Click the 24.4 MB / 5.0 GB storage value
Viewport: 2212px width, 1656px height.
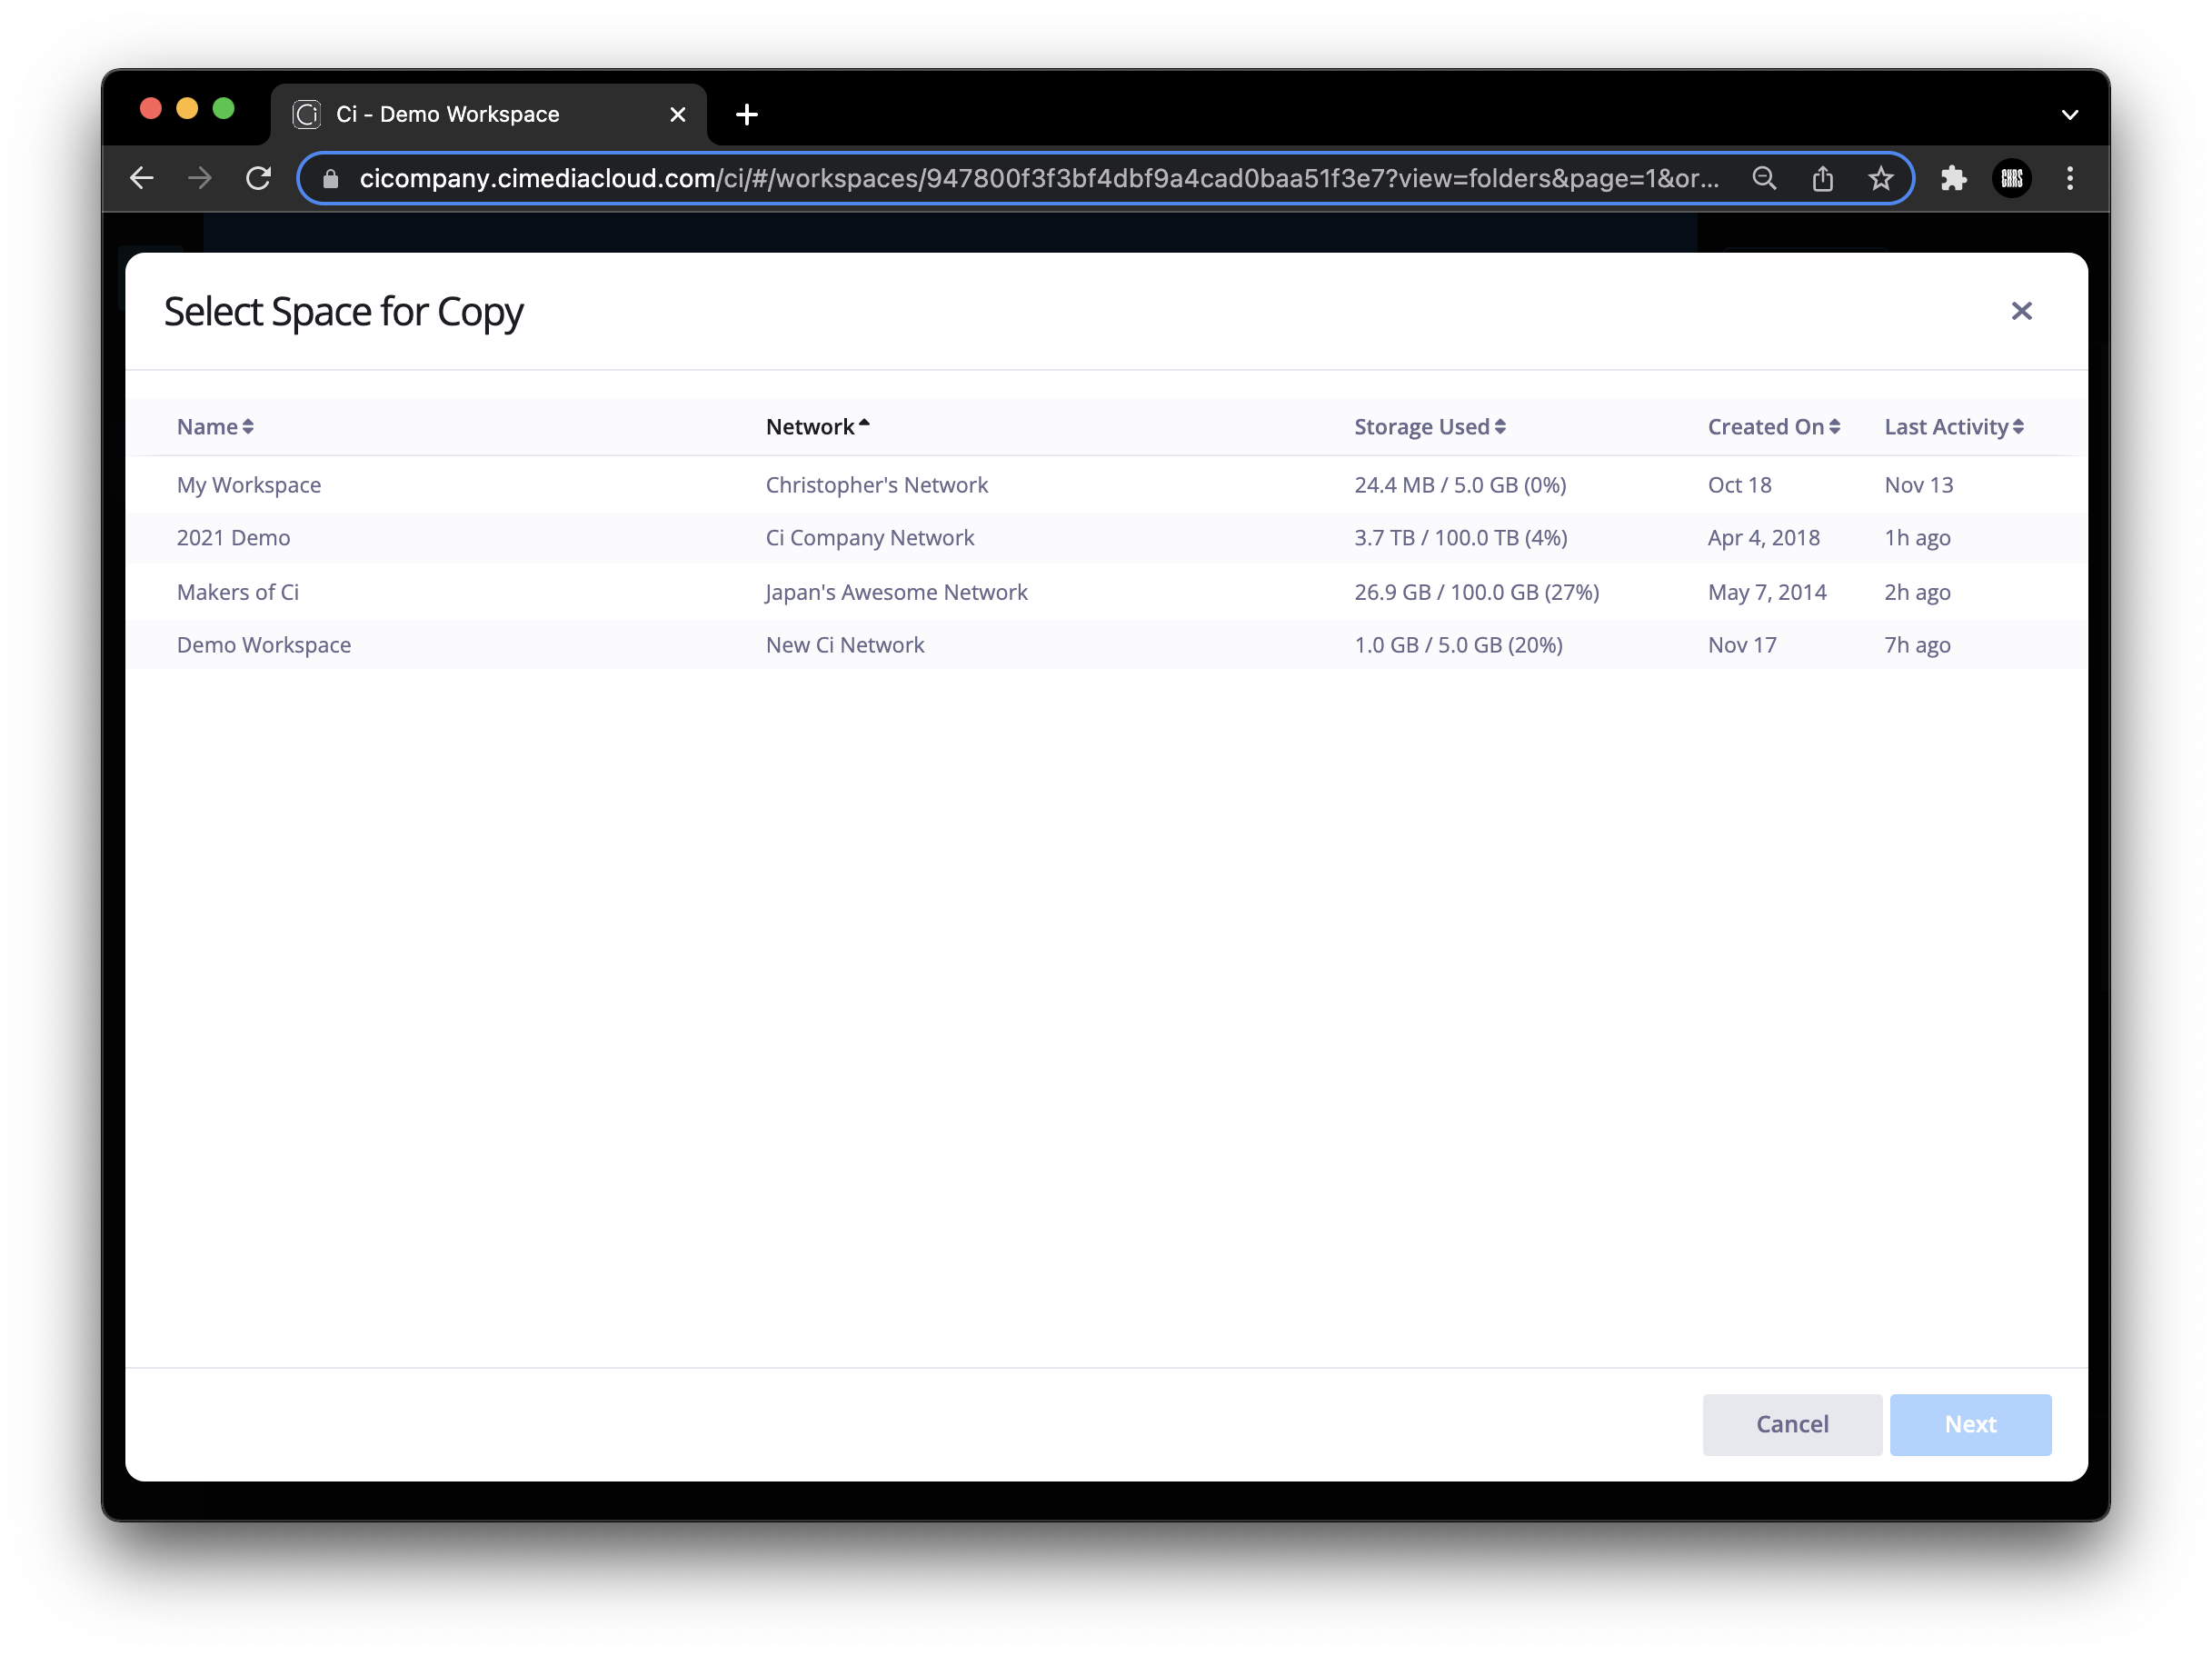pos(1460,485)
